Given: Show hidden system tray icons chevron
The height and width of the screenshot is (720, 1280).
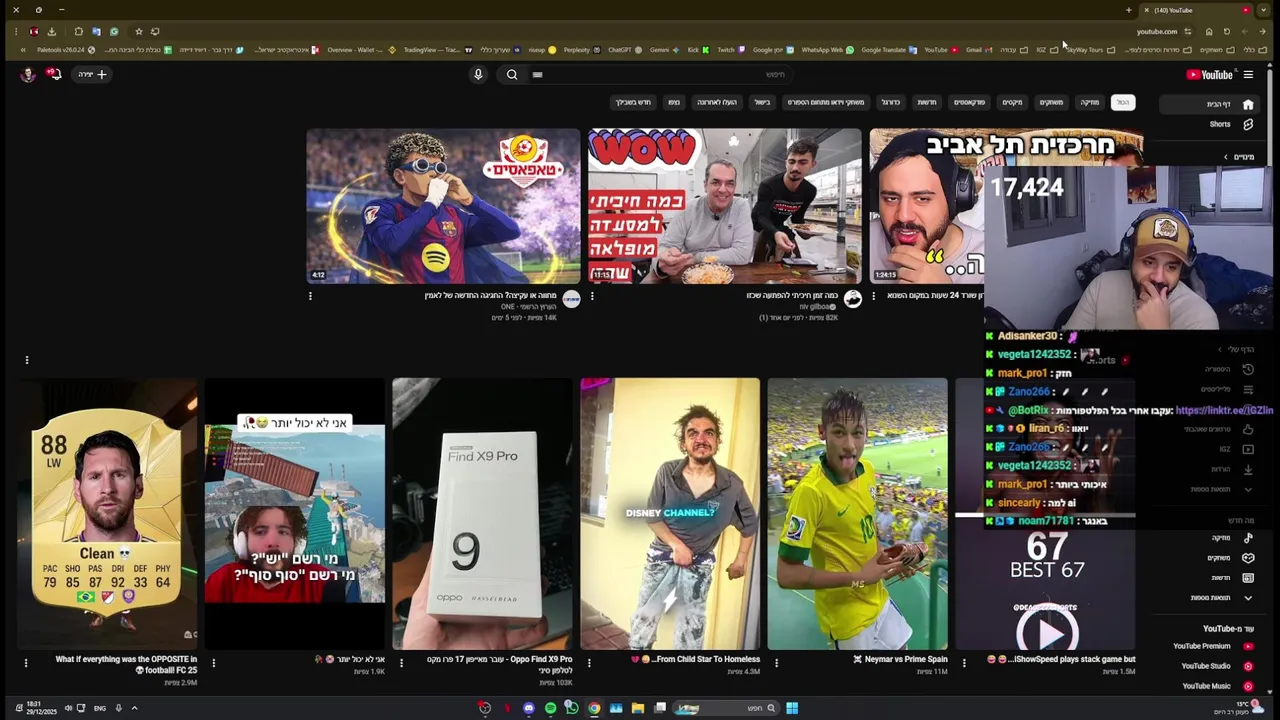Looking at the screenshot, I should (x=134, y=708).
